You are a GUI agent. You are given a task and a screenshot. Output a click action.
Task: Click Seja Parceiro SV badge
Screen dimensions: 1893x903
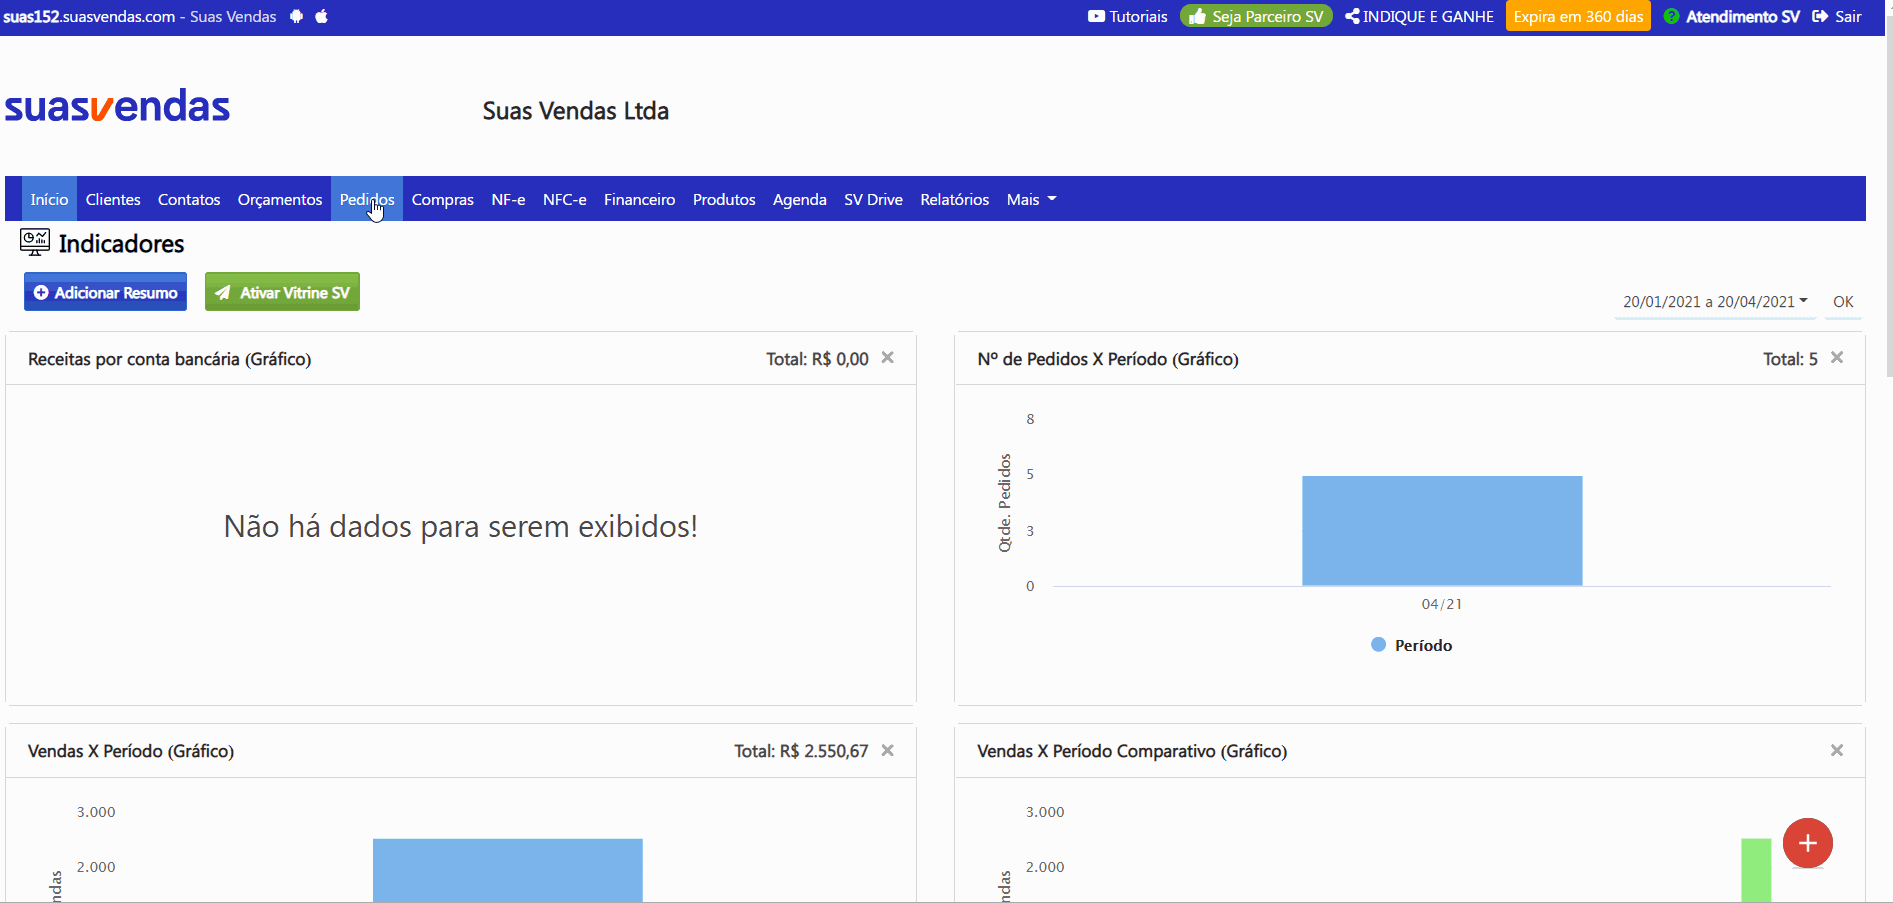(1256, 17)
